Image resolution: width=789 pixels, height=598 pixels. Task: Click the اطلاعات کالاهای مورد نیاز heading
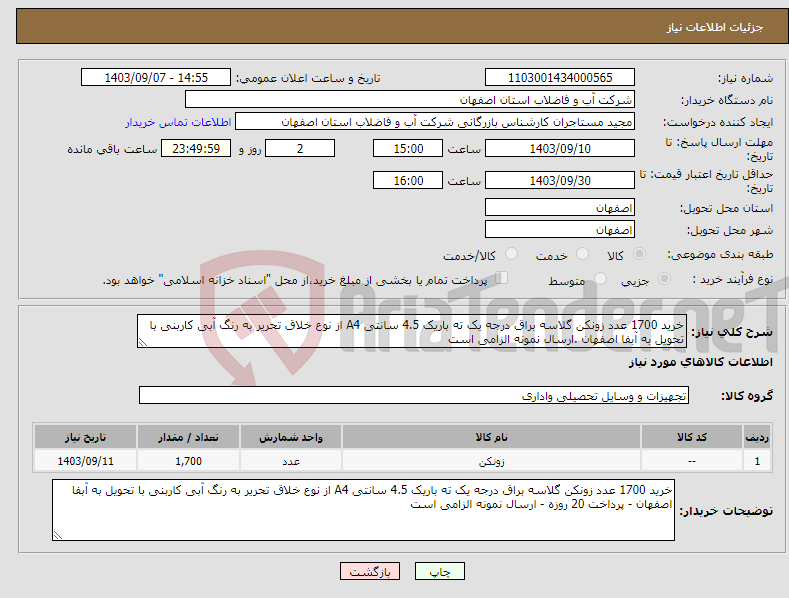tap(700, 362)
